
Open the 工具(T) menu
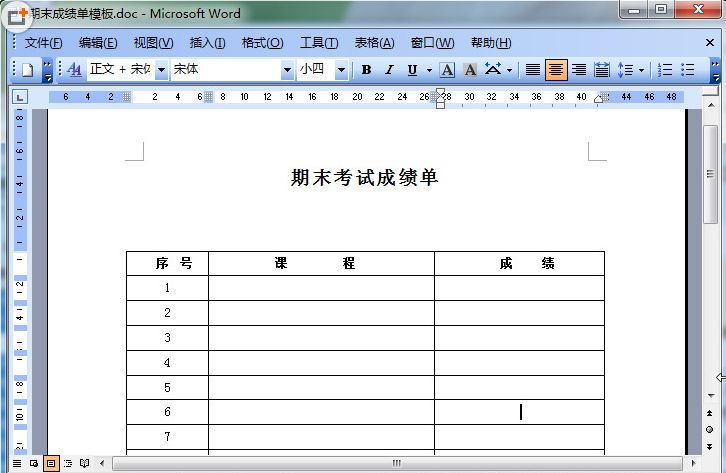pos(319,43)
